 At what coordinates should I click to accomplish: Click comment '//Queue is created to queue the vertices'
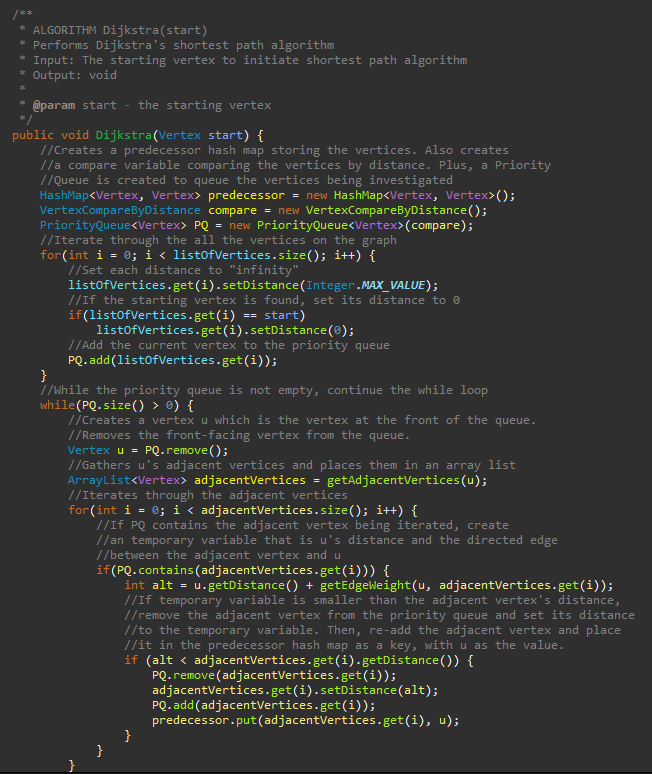click(x=246, y=180)
